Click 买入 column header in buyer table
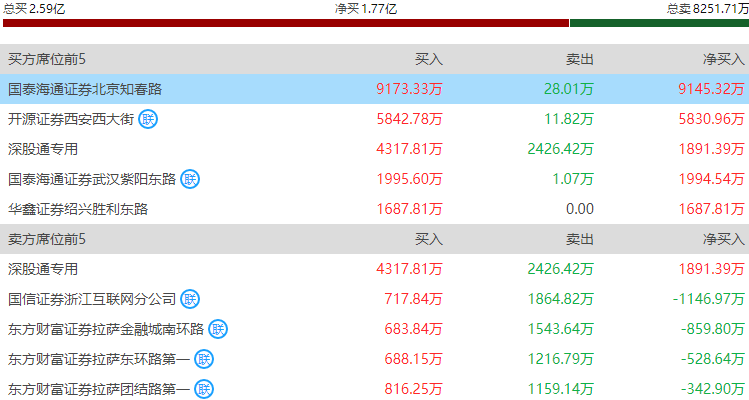The width and height of the screenshot is (749, 400). tap(428, 59)
